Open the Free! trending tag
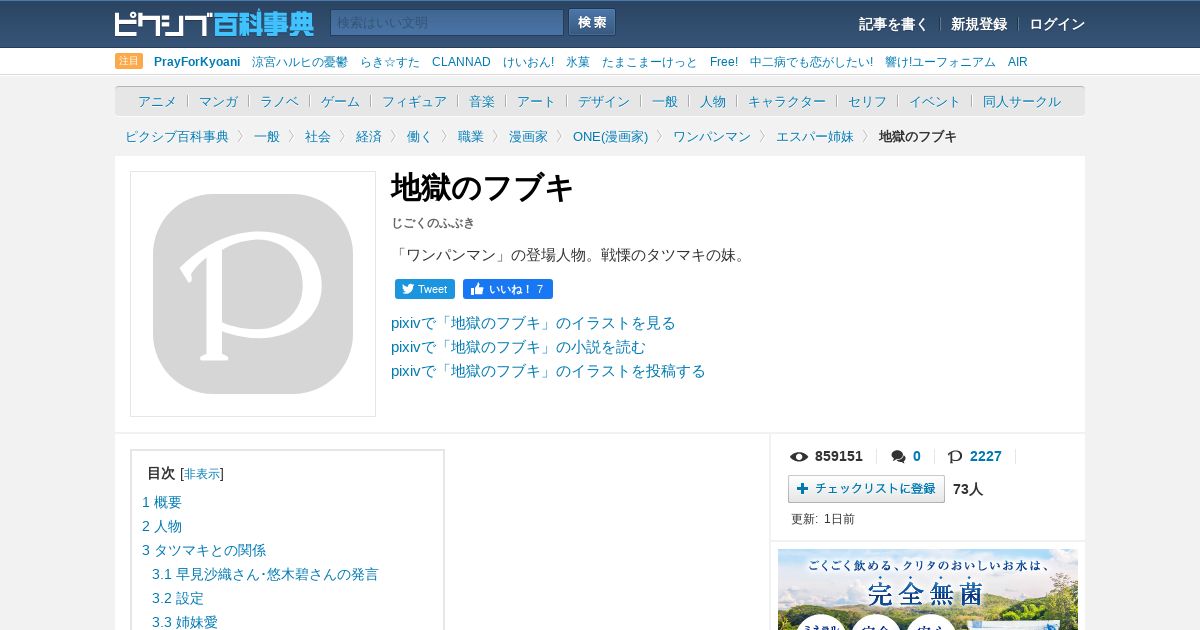 [724, 62]
